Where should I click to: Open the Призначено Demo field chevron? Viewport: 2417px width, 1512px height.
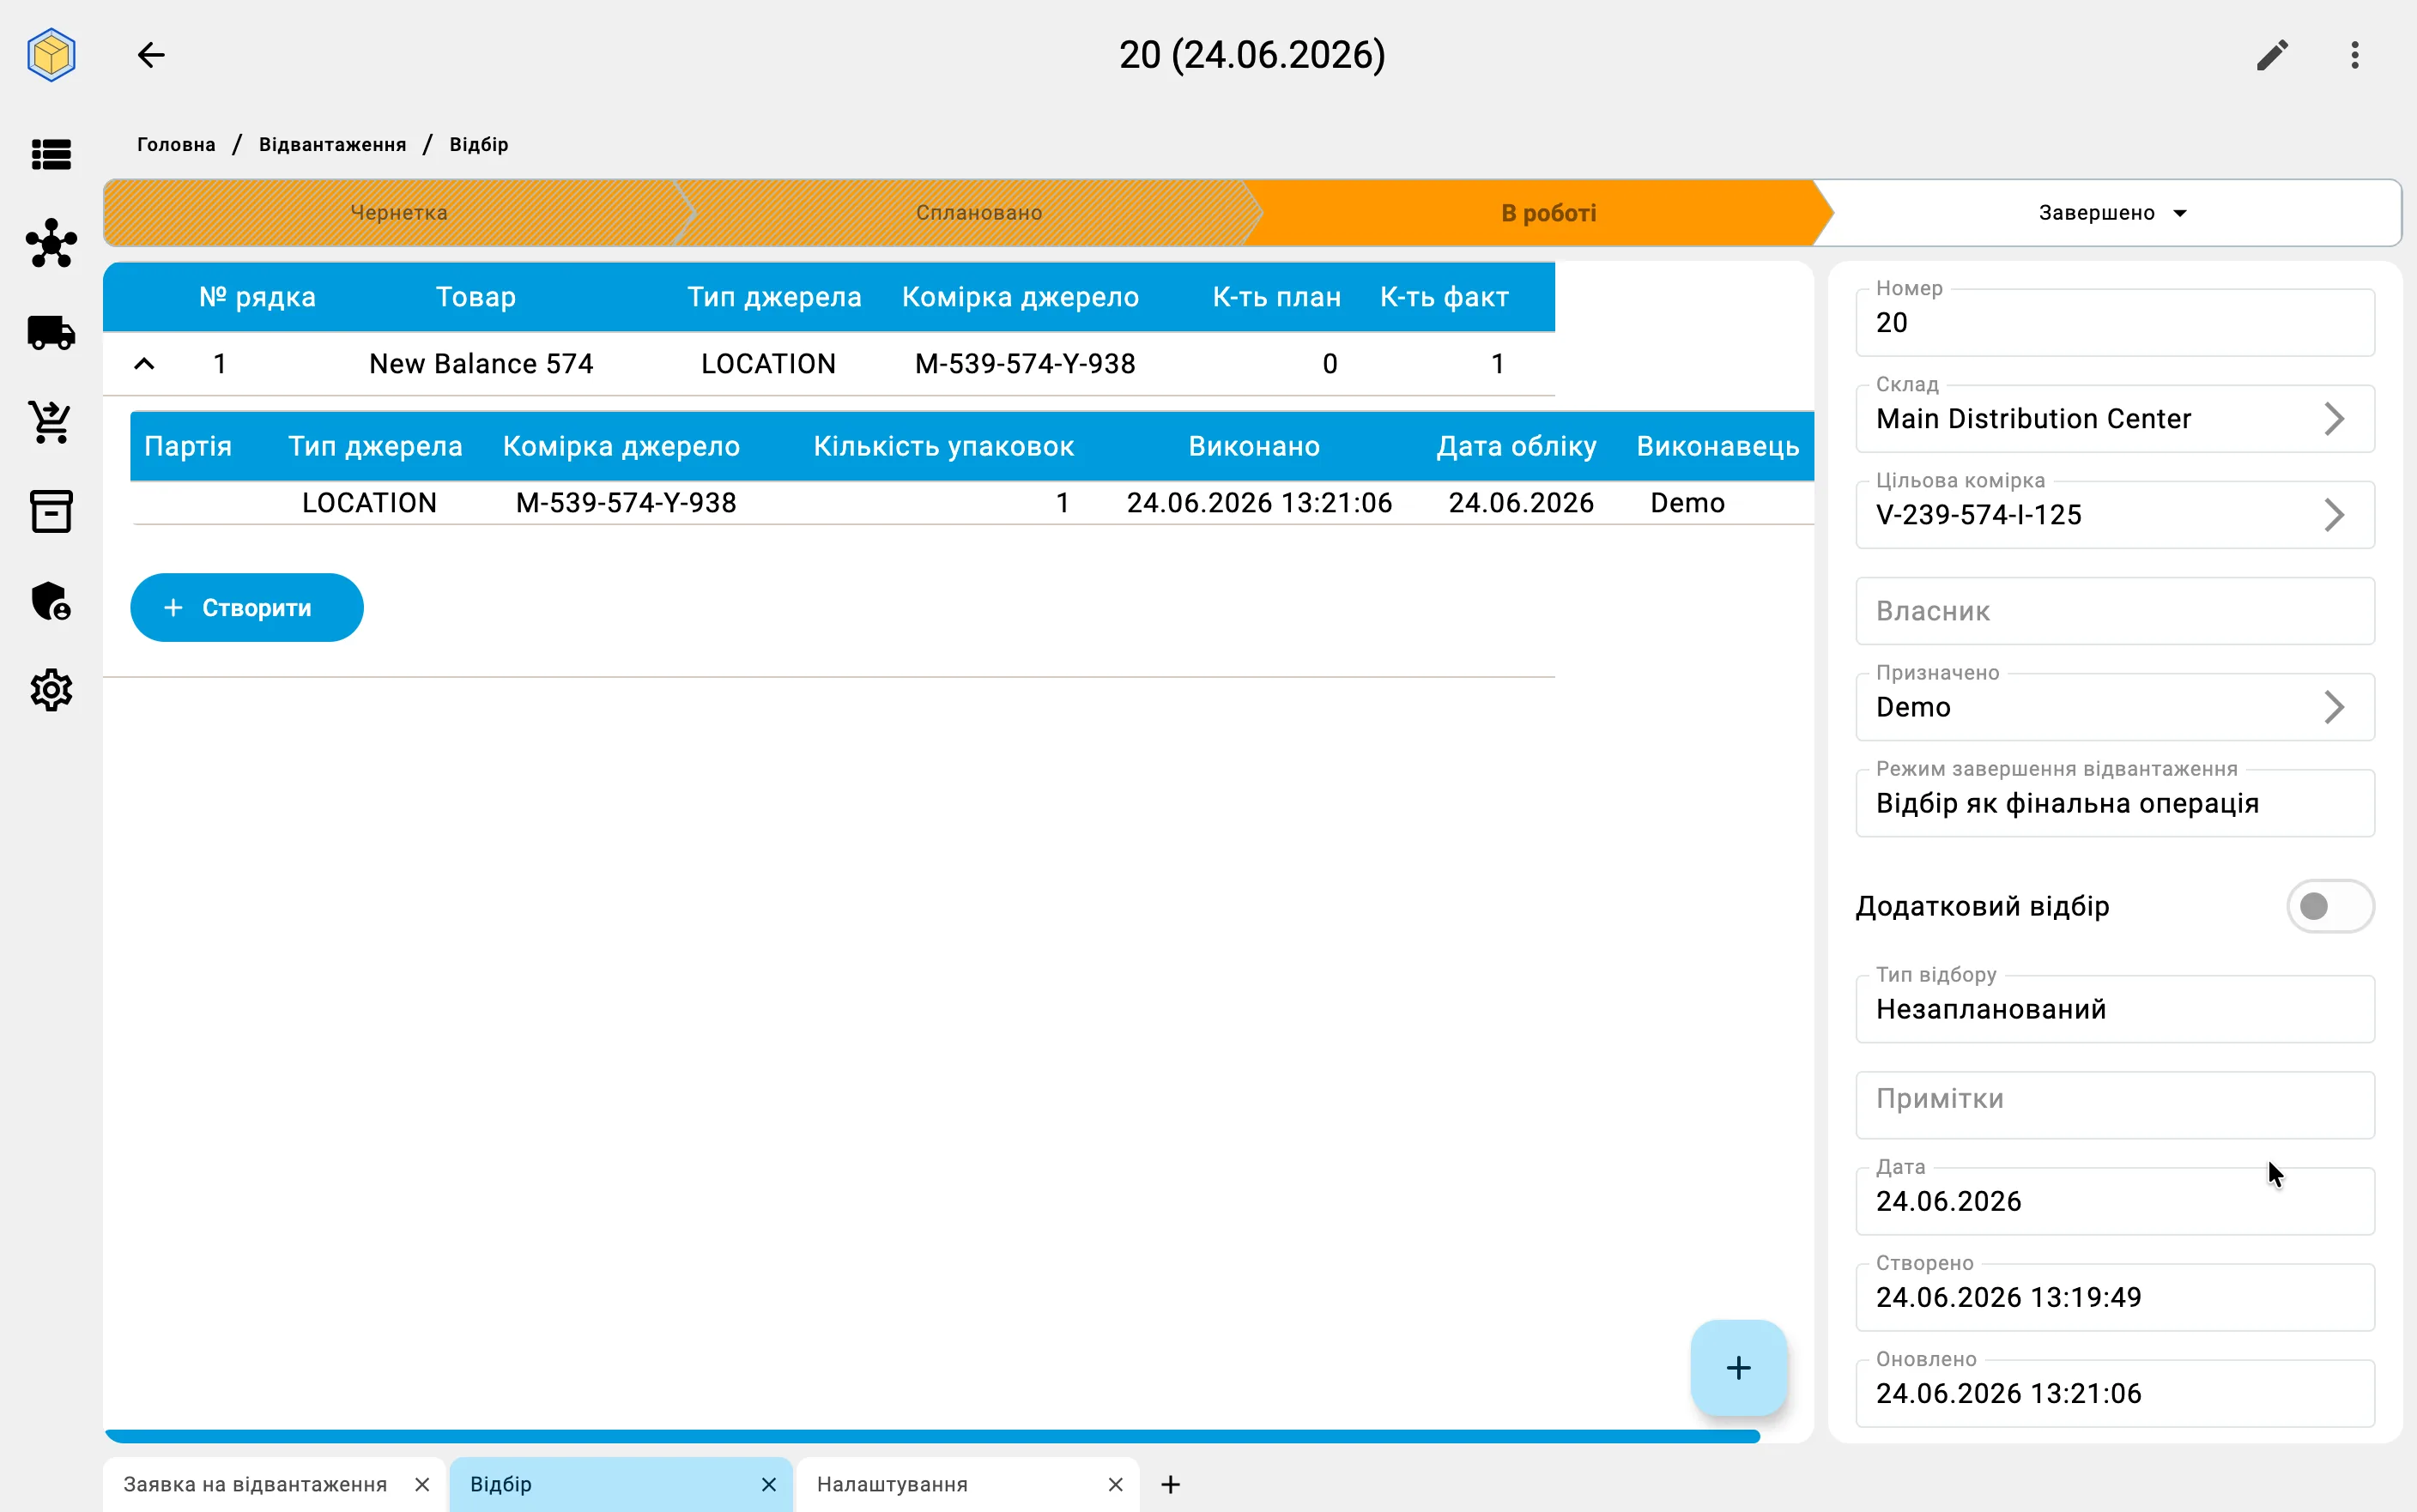2333,707
